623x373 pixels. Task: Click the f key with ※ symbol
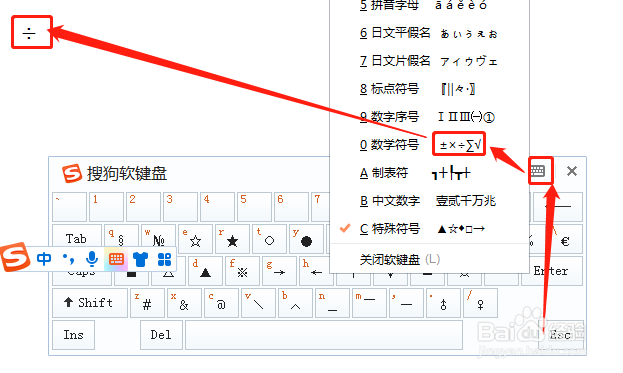coord(242,271)
